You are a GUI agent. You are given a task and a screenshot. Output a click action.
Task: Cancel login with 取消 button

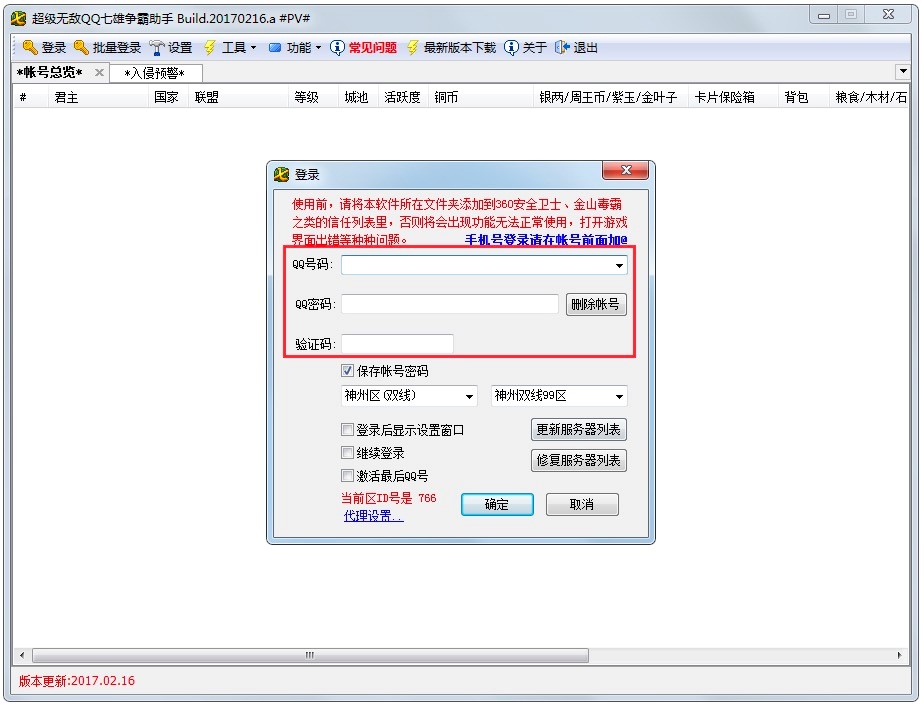click(x=582, y=504)
